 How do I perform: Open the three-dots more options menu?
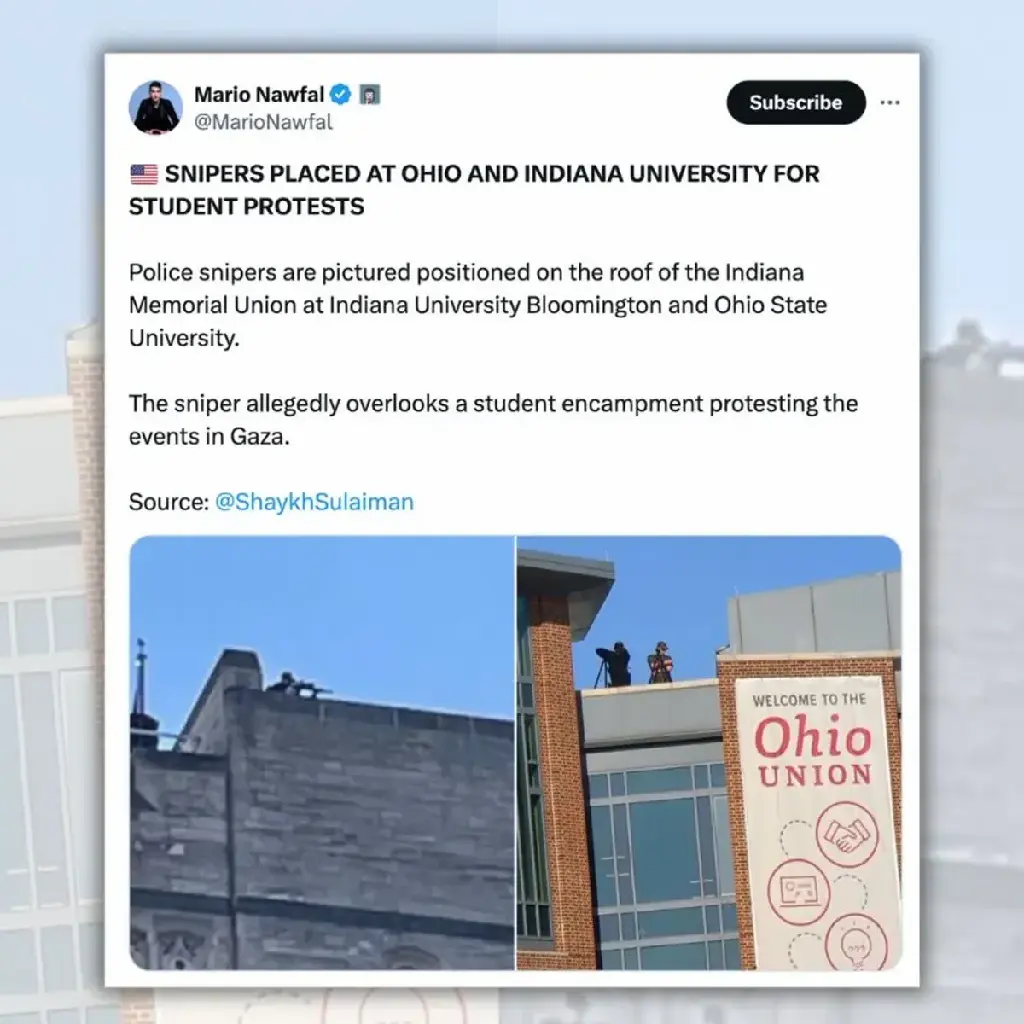[x=889, y=103]
